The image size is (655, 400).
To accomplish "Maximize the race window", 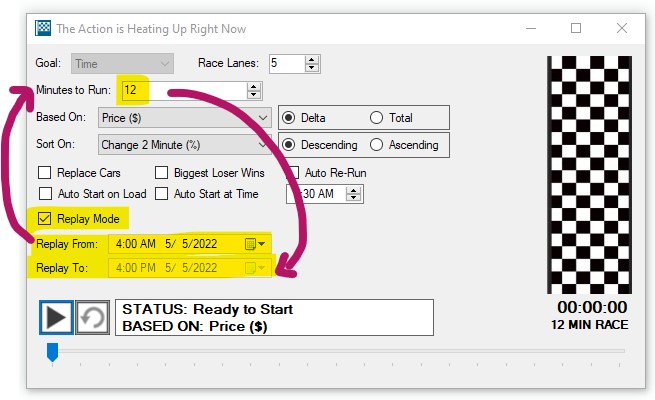I will [x=576, y=29].
